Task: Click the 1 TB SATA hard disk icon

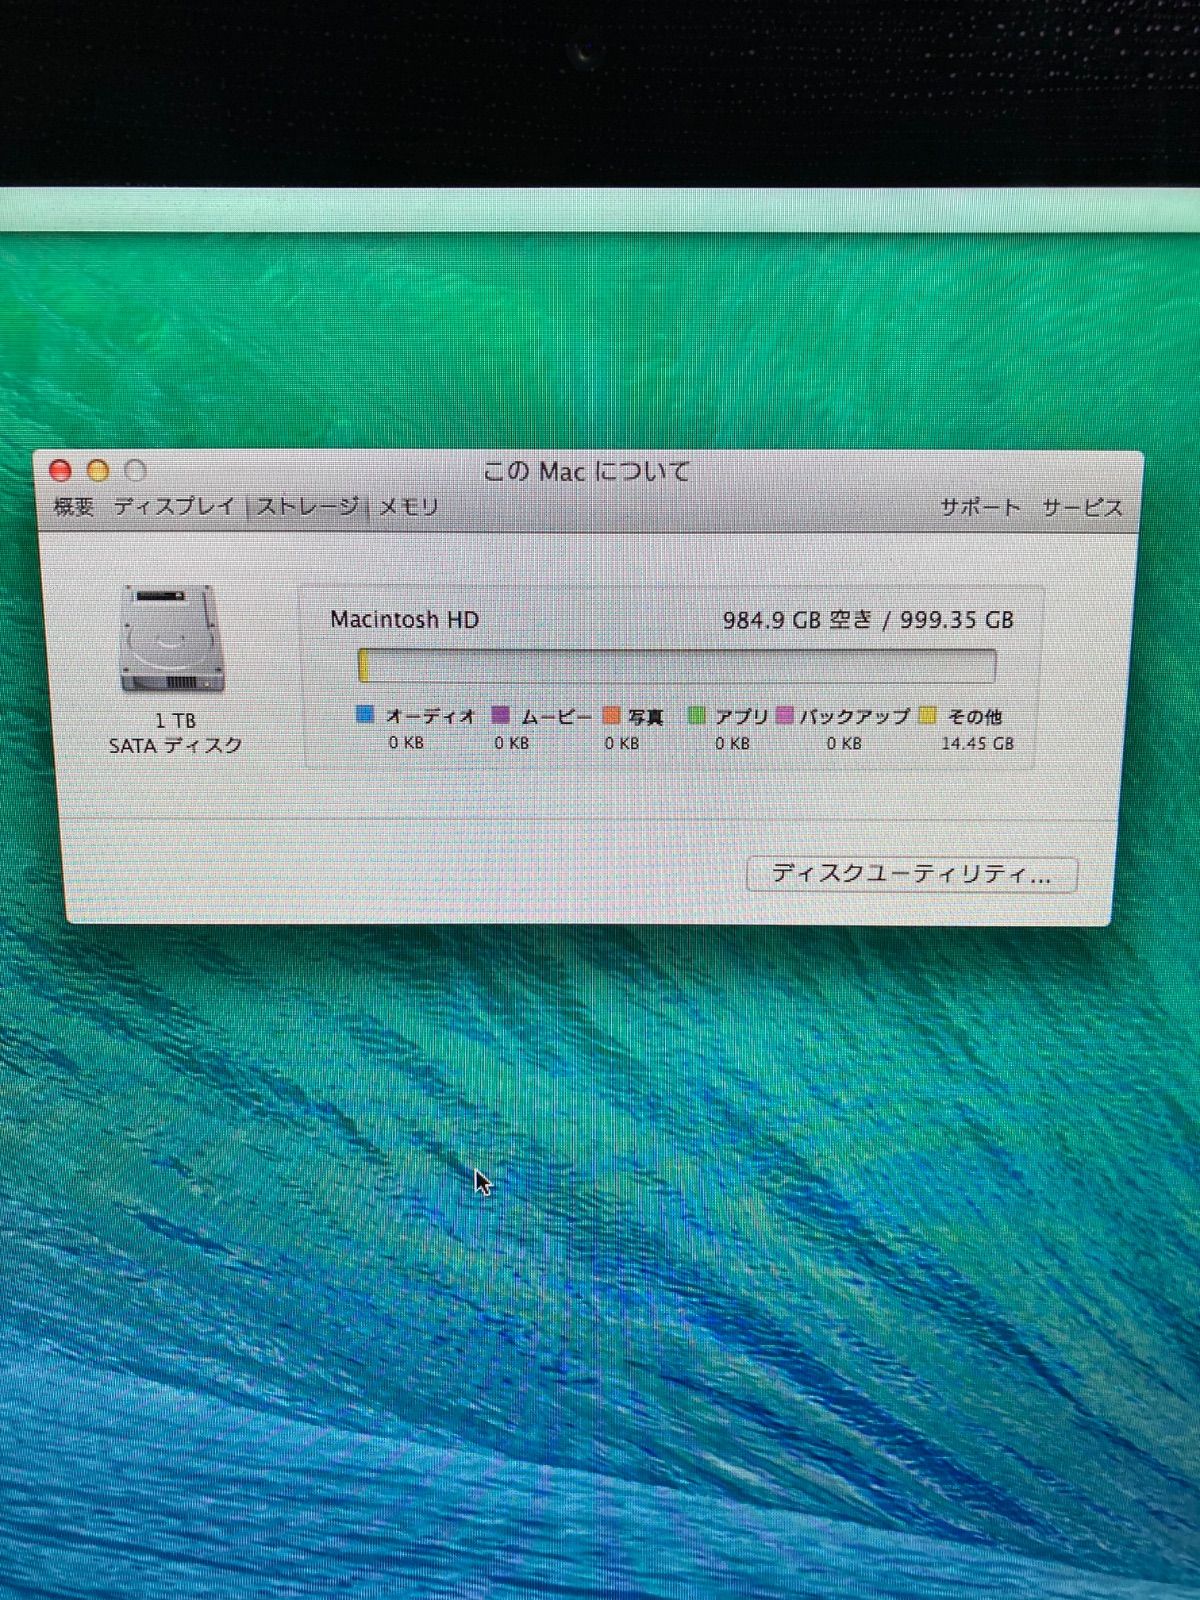Action: [172, 639]
